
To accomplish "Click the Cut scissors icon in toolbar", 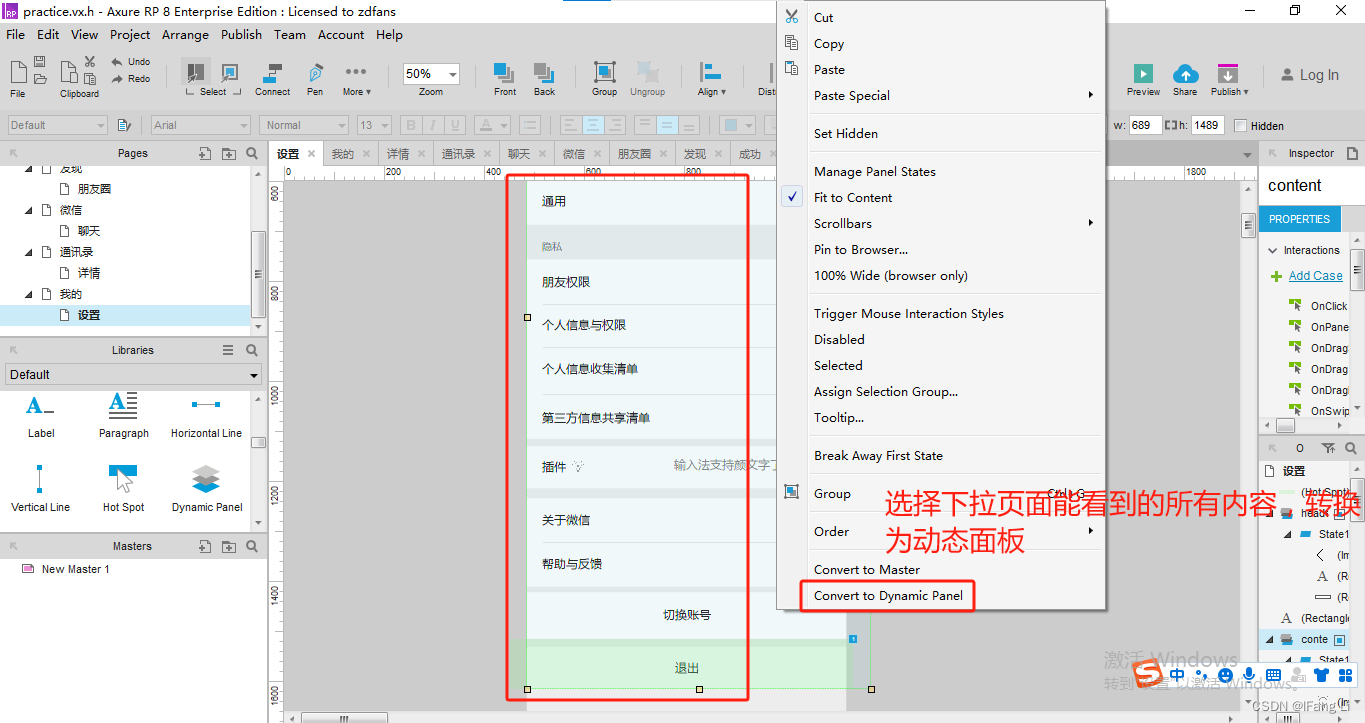I will [x=90, y=61].
